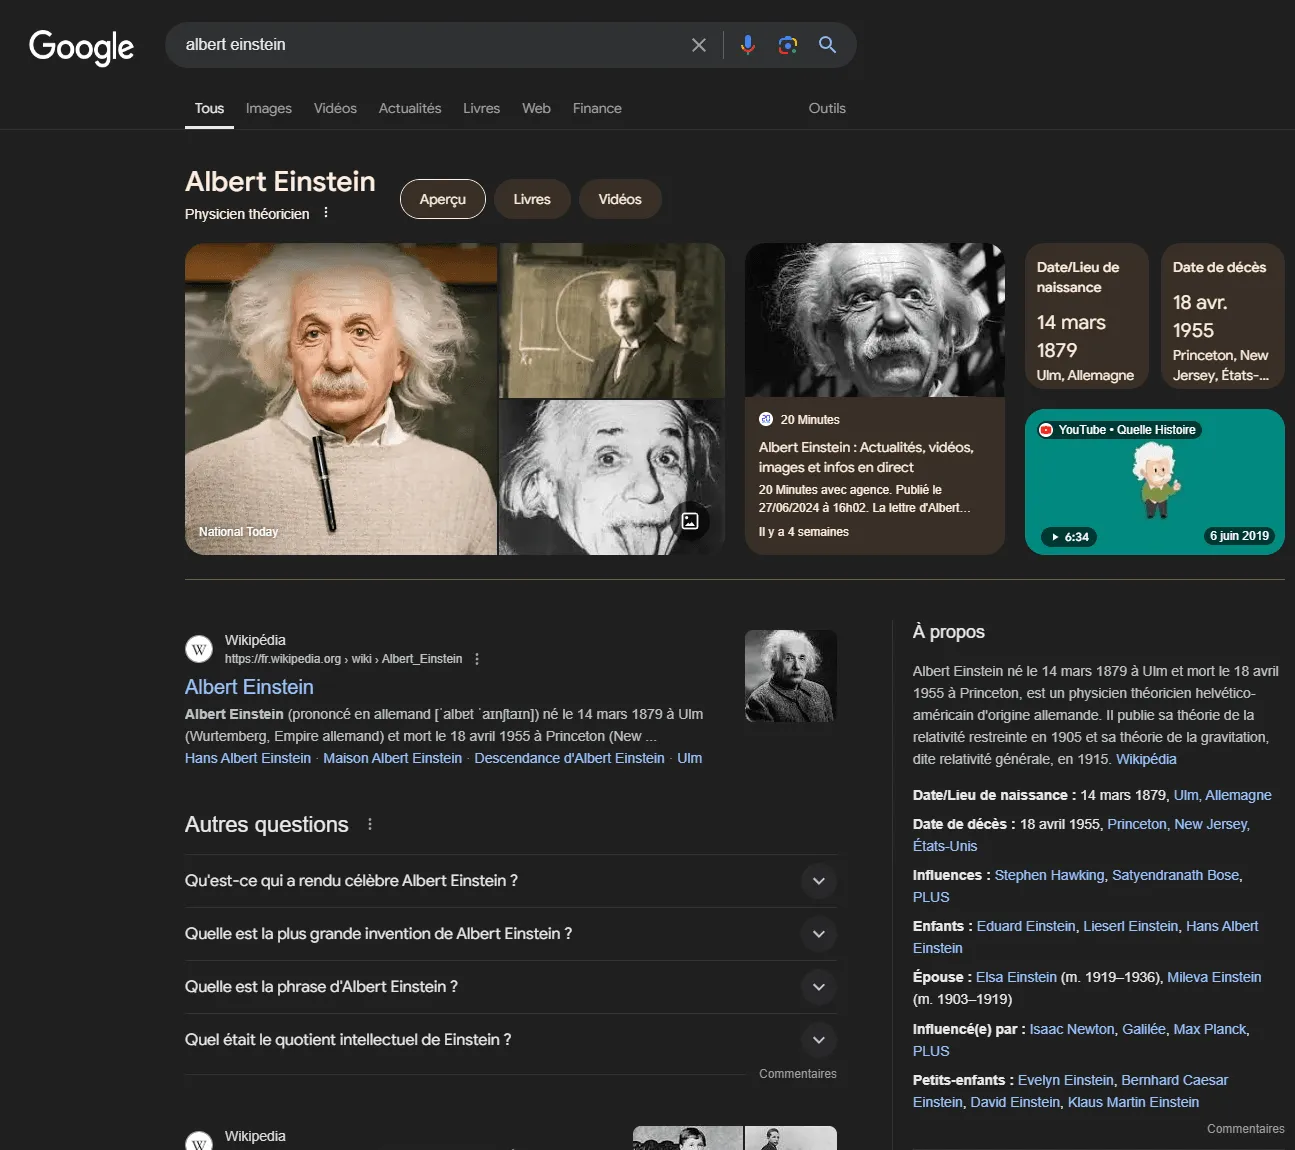This screenshot has height=1150, width=1295.
Task: Select the Aperçu chip
Action: tap(443, 199)
